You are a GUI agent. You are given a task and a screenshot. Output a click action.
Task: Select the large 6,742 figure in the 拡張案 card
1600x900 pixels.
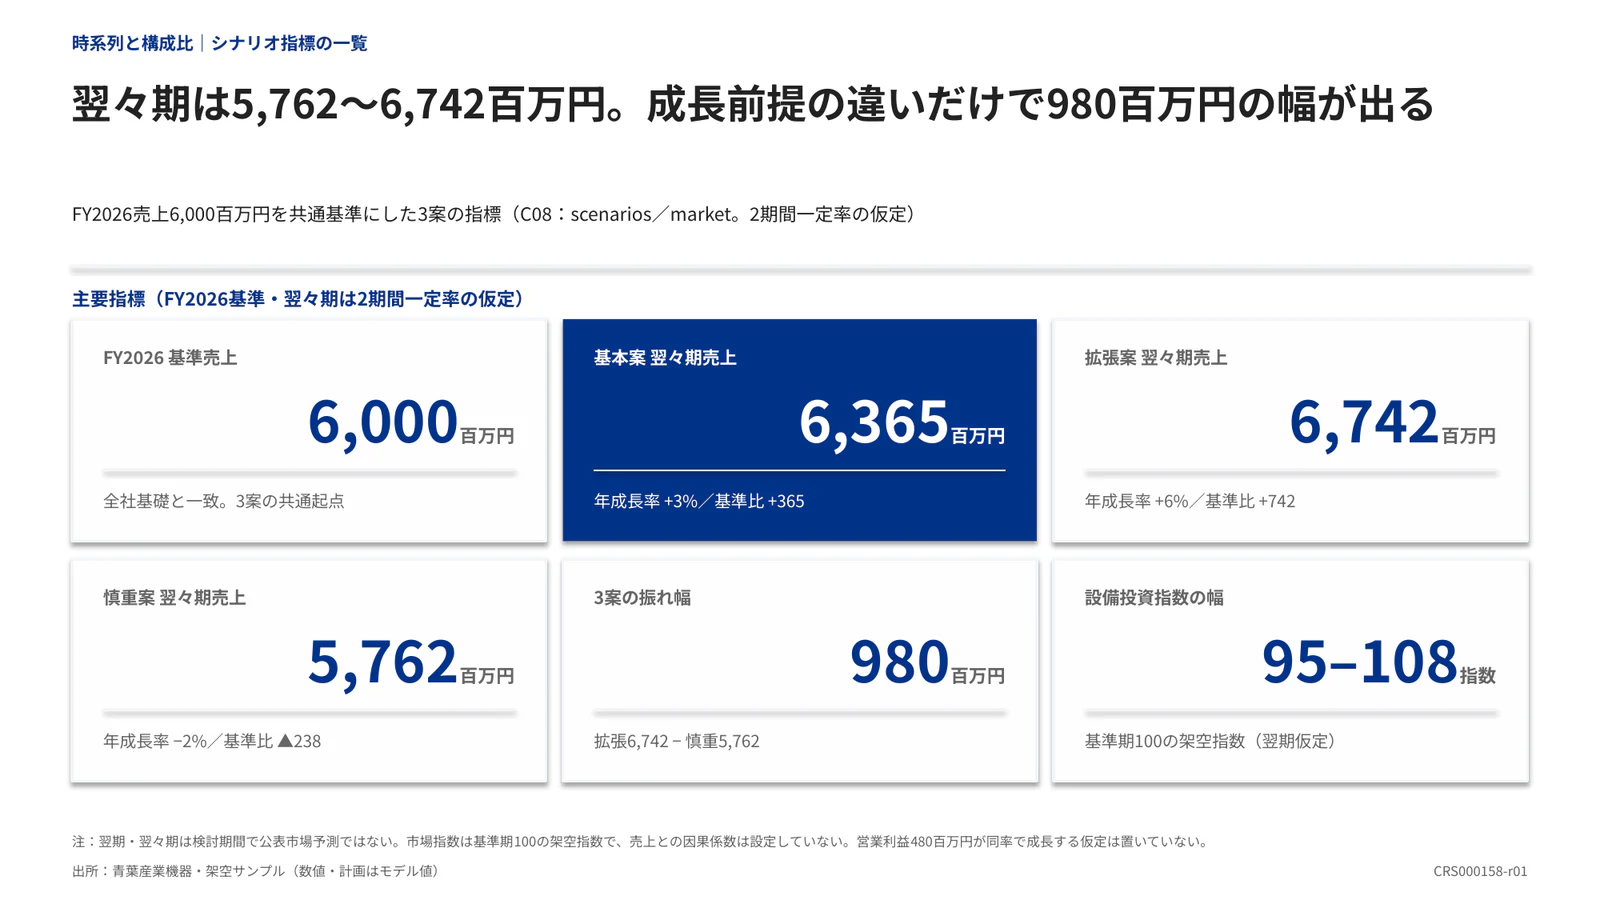(1364, 421)
